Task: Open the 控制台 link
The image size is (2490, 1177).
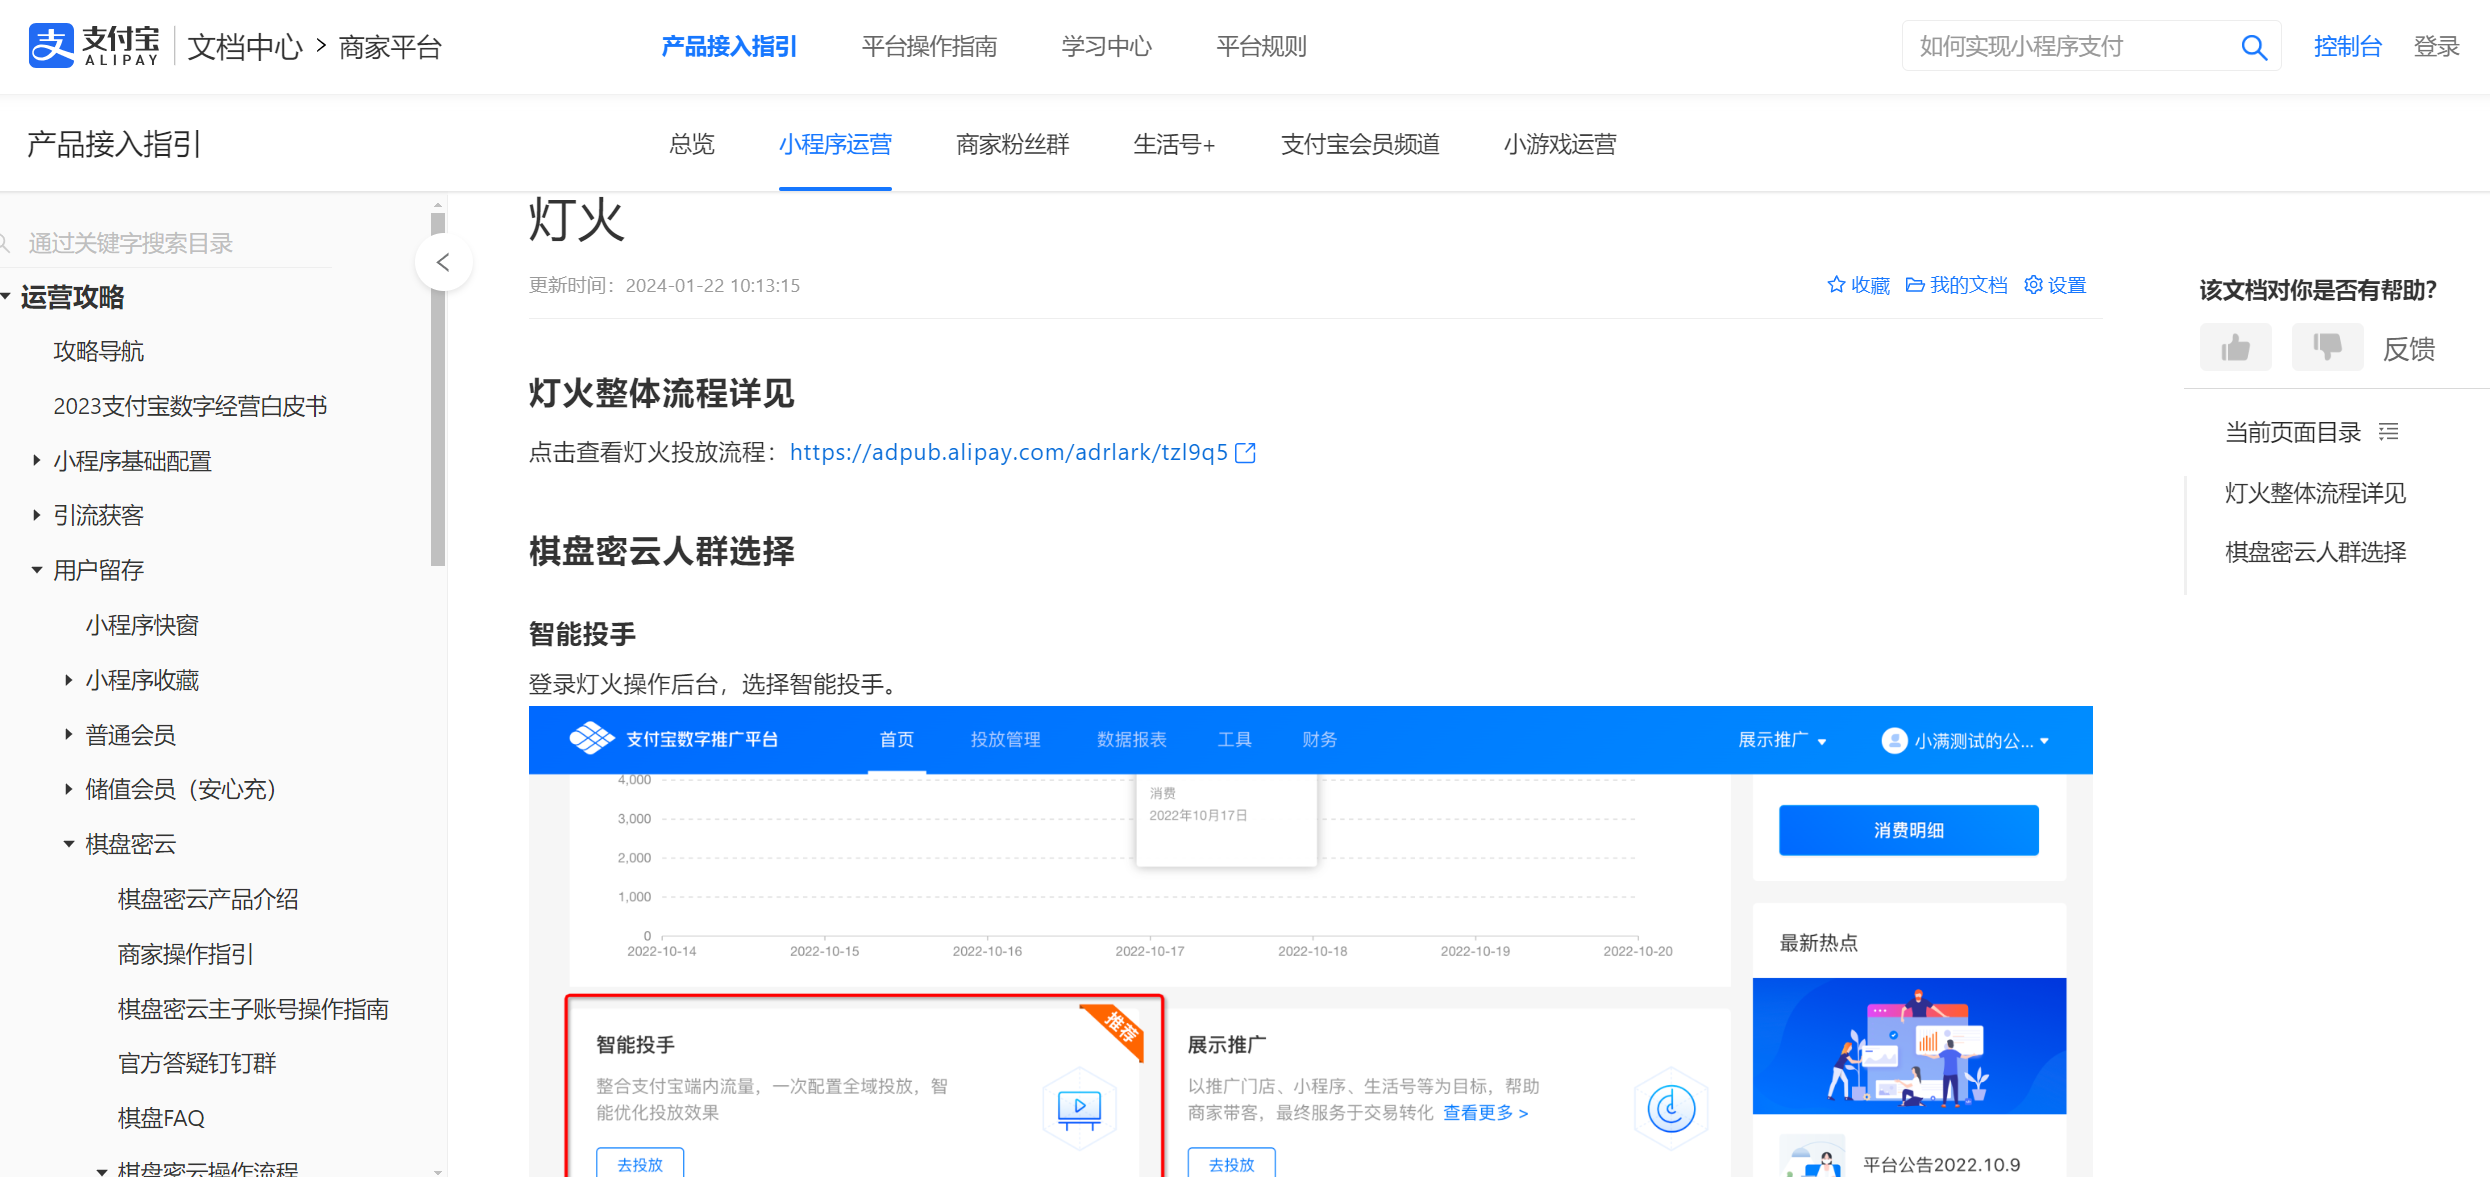Action: pyautogui.click(x=2348, y=47)
